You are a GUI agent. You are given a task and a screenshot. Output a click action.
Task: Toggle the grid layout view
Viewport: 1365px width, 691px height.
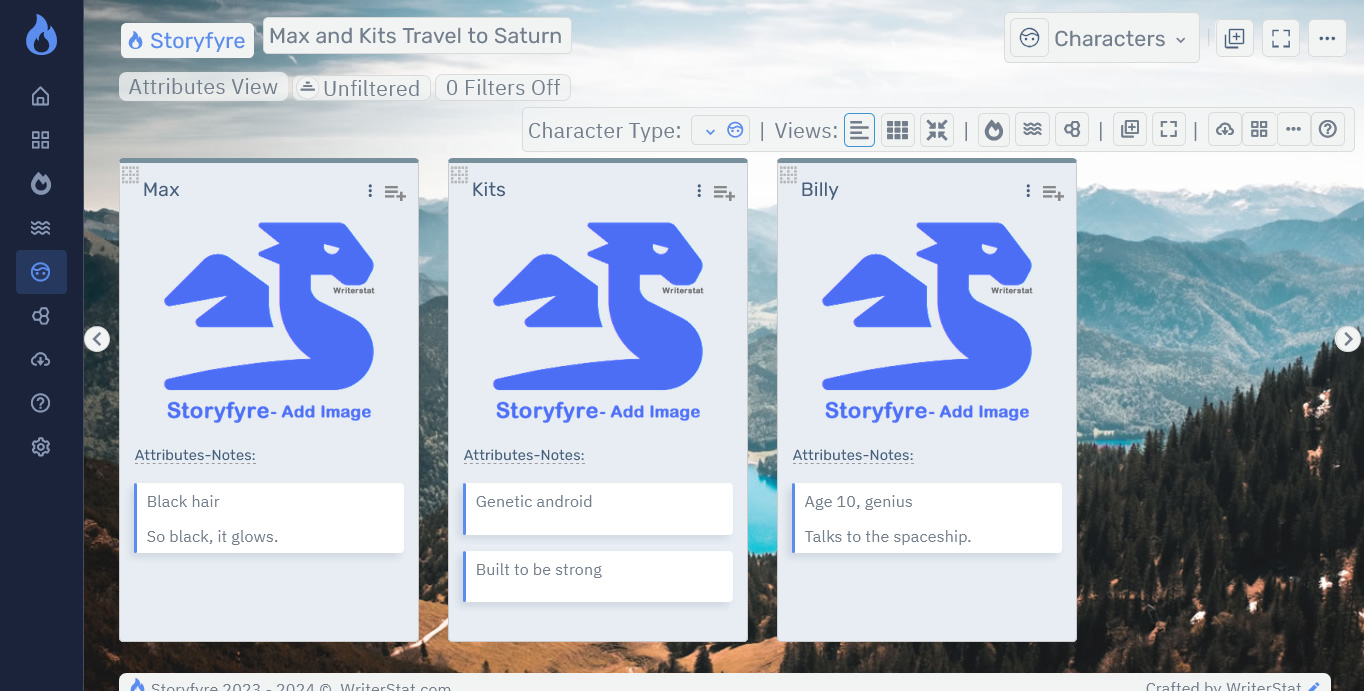tap(897, 129)
